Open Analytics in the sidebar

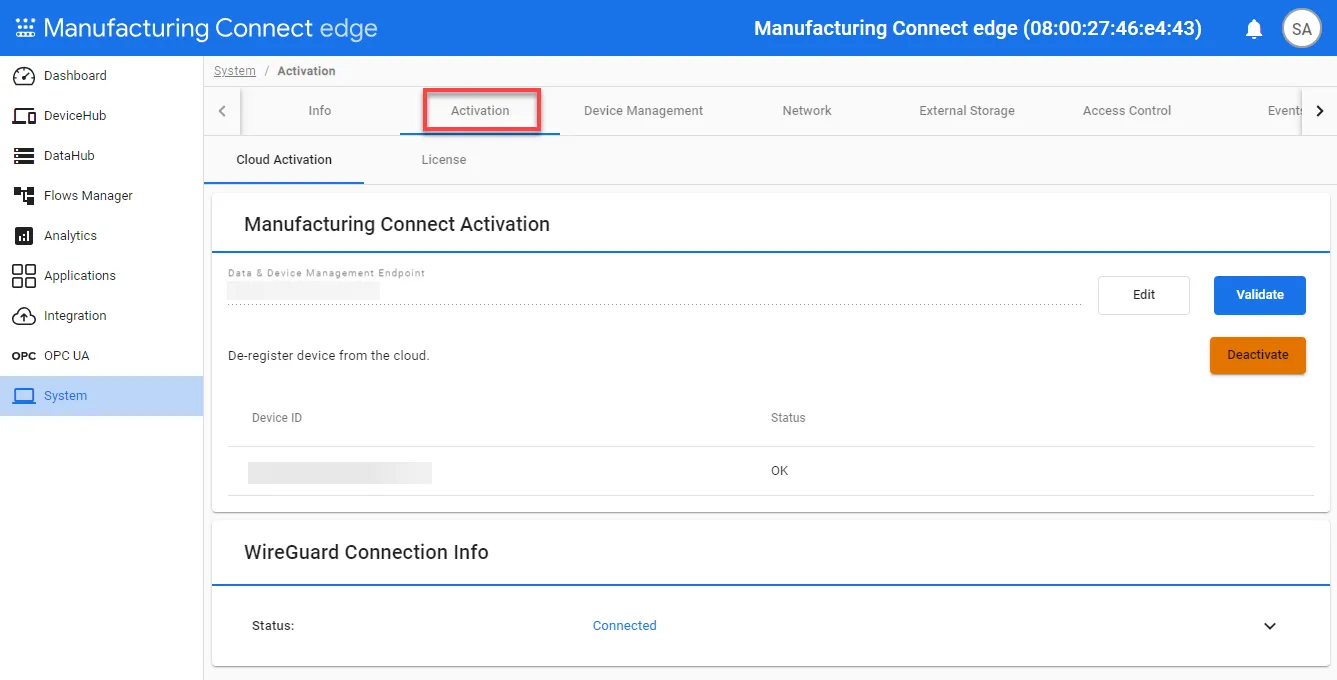(101, 236)
